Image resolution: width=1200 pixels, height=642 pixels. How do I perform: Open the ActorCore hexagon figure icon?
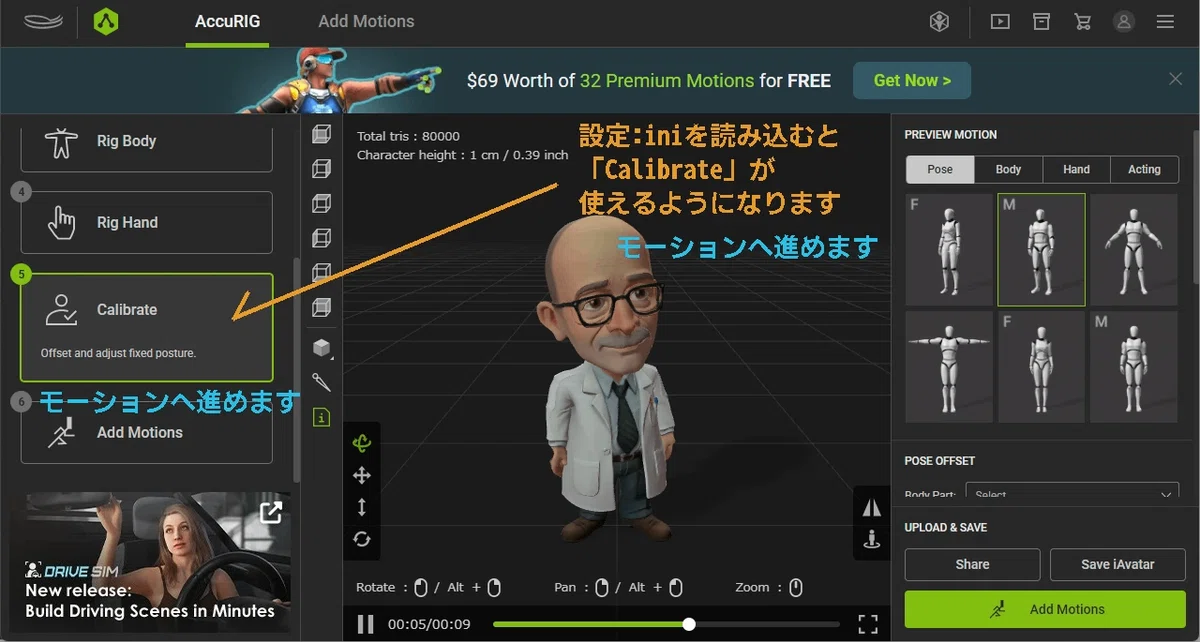coord(939,21)
